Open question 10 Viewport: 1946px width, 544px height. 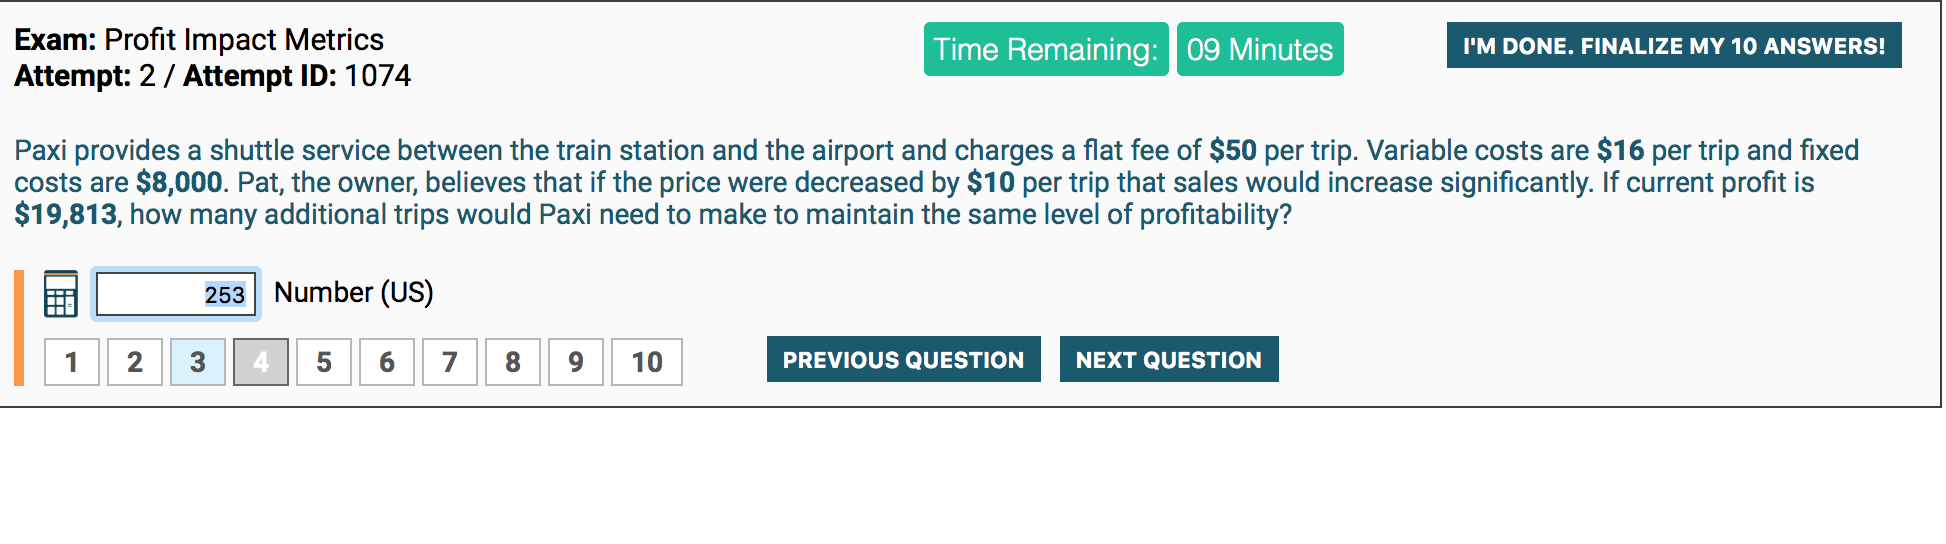tap(647, 362)
